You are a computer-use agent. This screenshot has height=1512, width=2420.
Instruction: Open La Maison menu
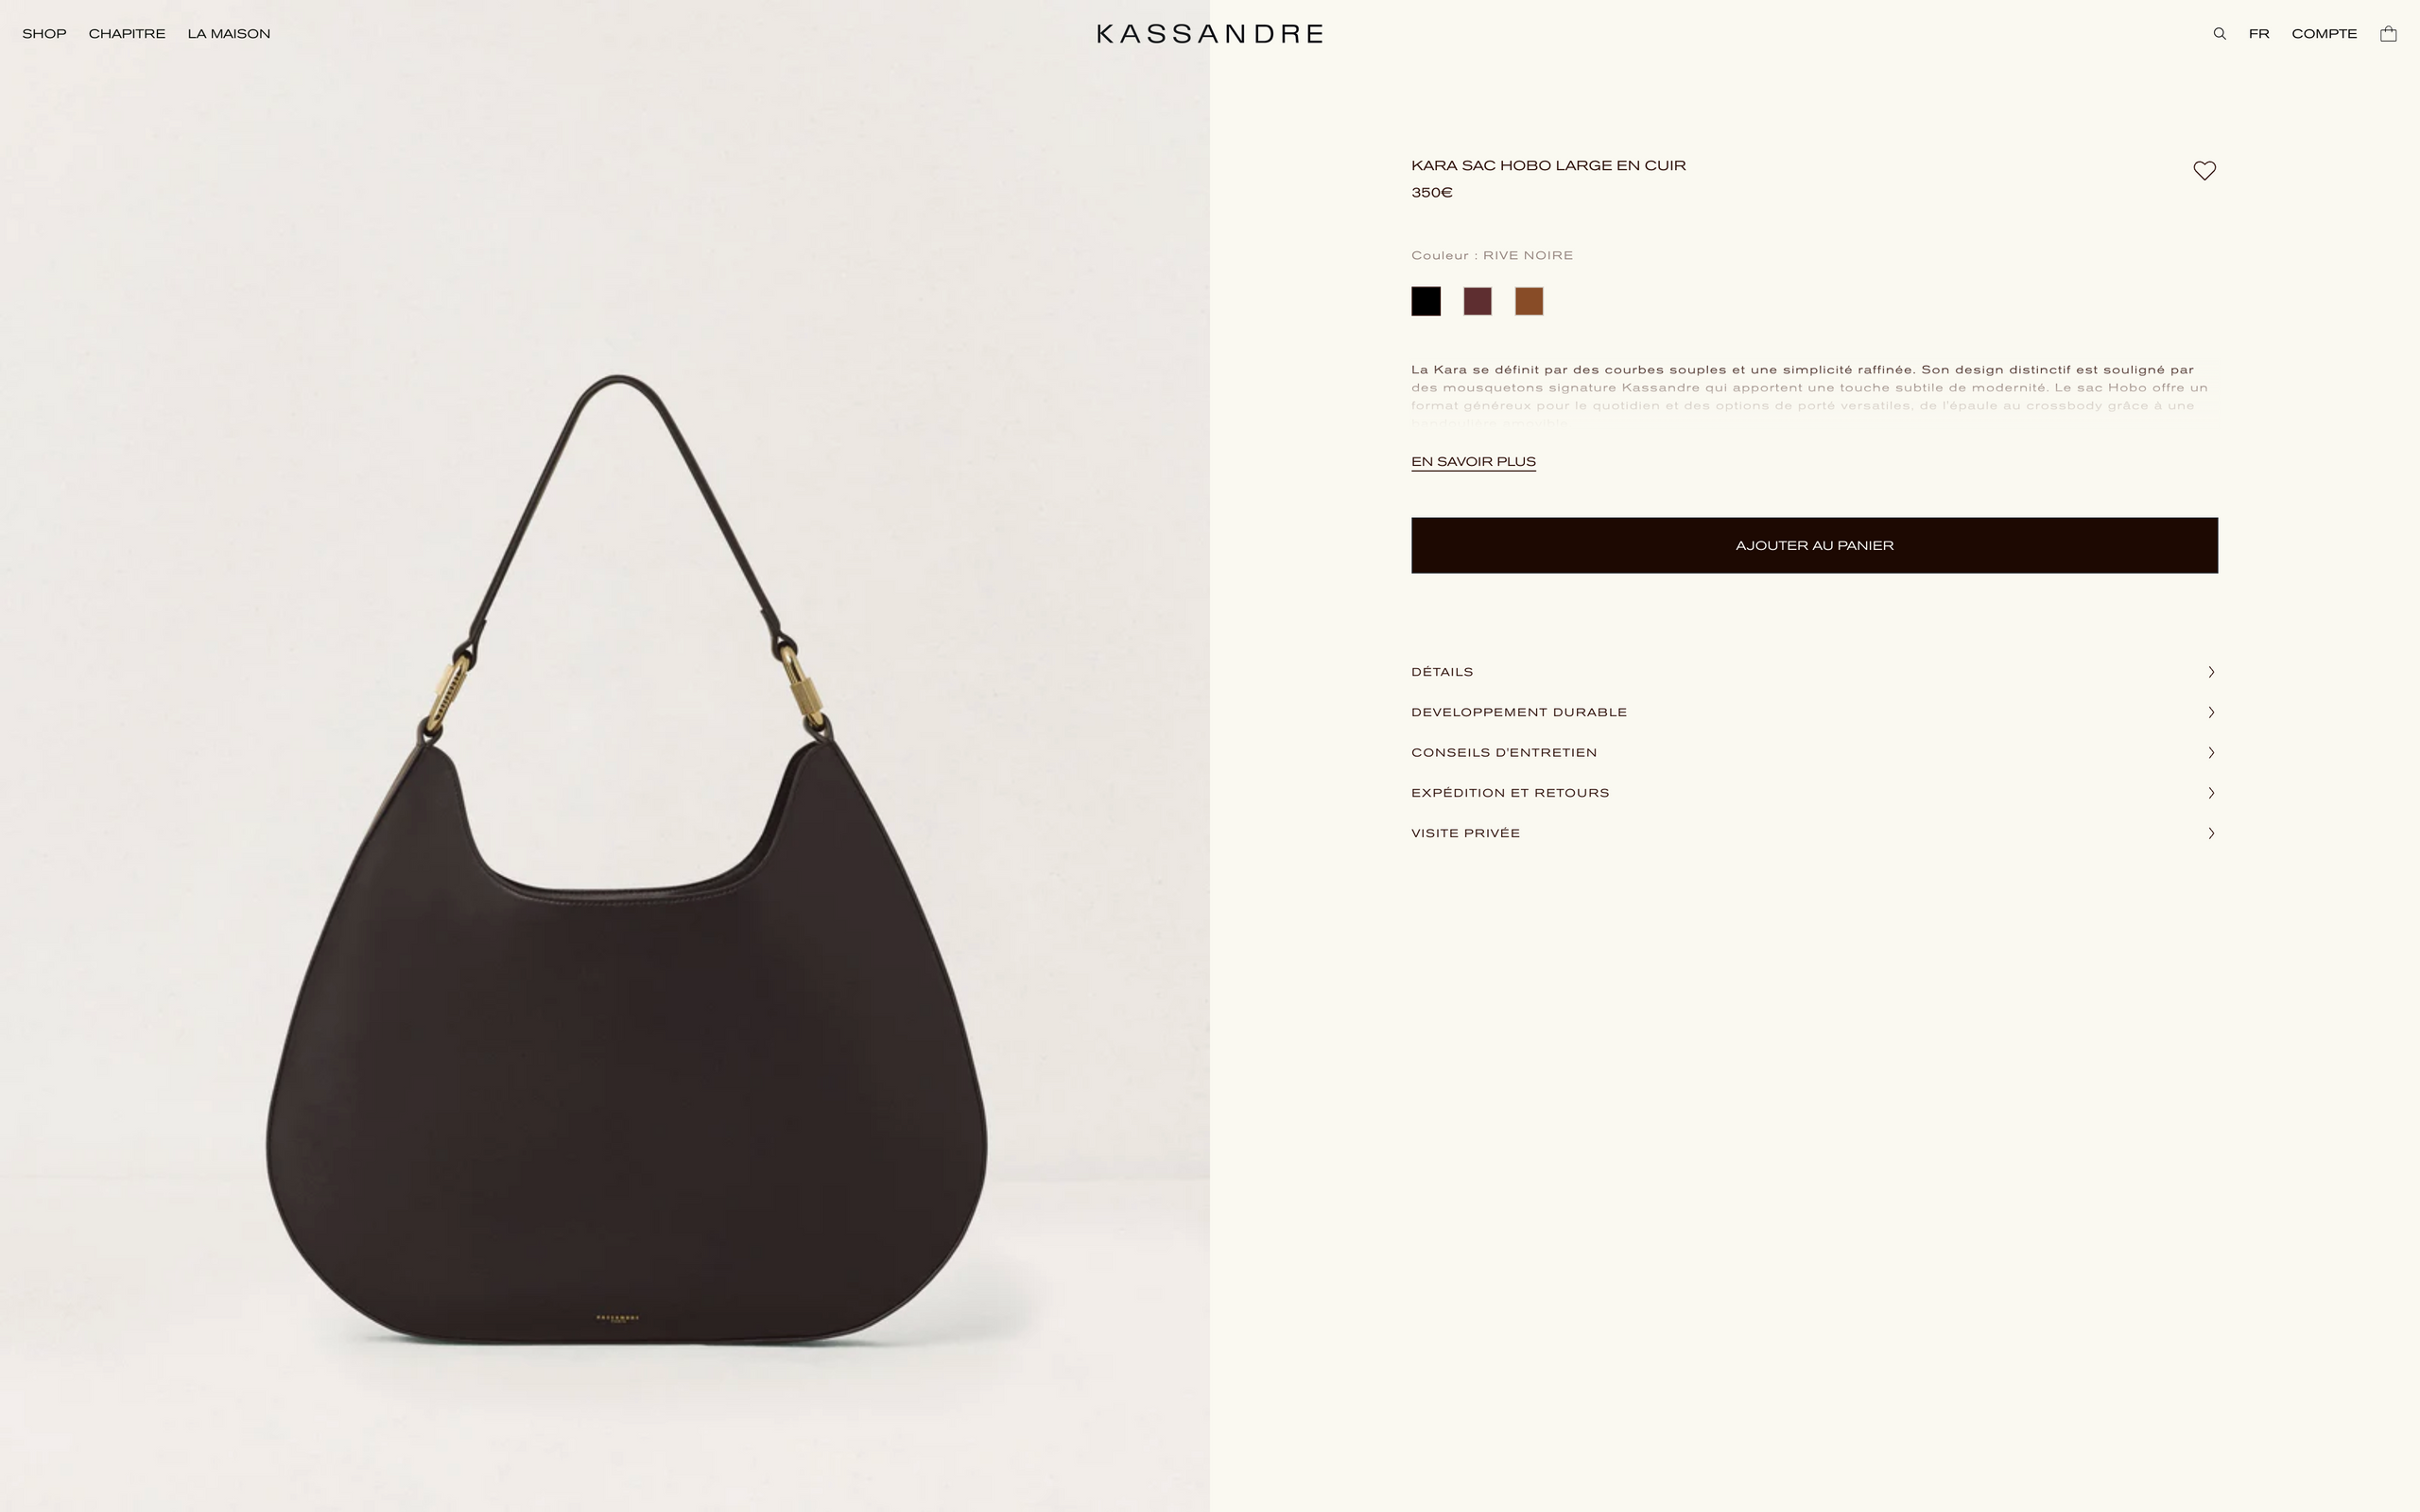(229, 34)
